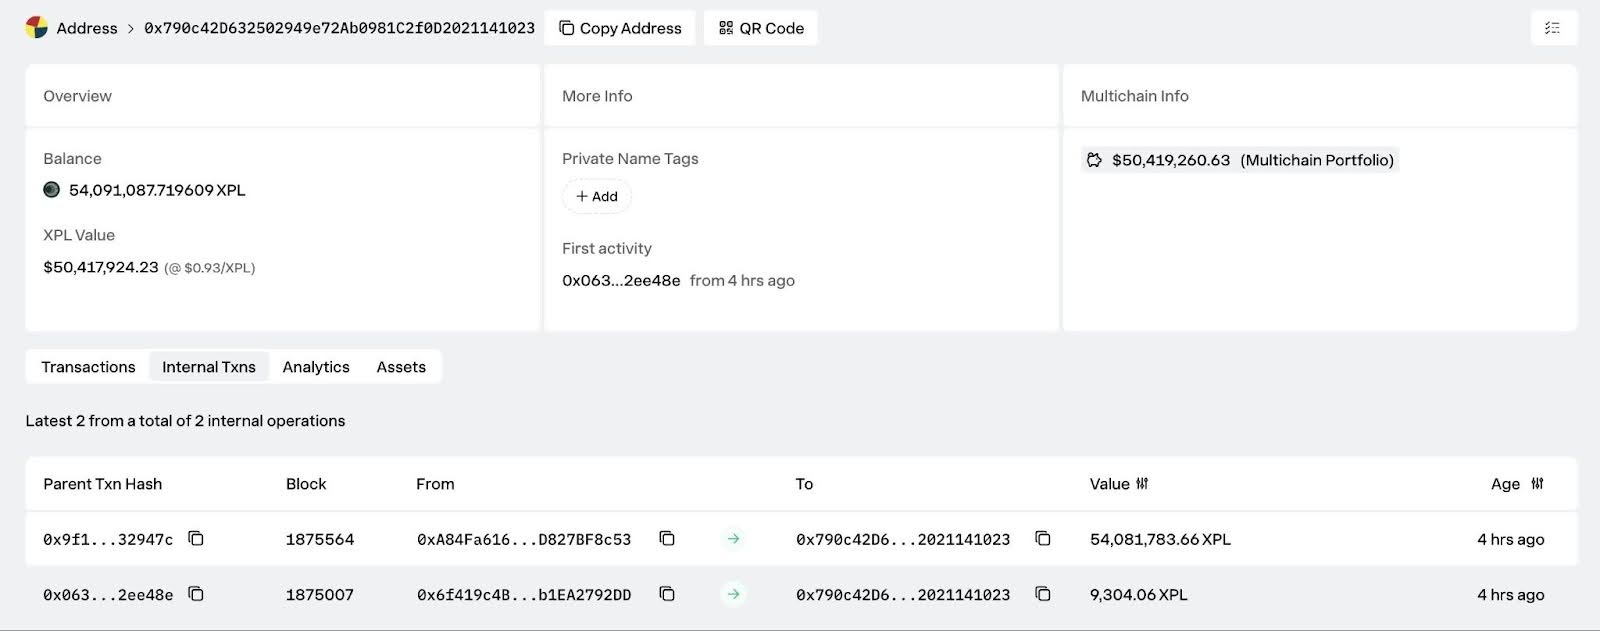
Task: Copy parent txn hash 0x9f1...32947c
Action: coord(196,539)
